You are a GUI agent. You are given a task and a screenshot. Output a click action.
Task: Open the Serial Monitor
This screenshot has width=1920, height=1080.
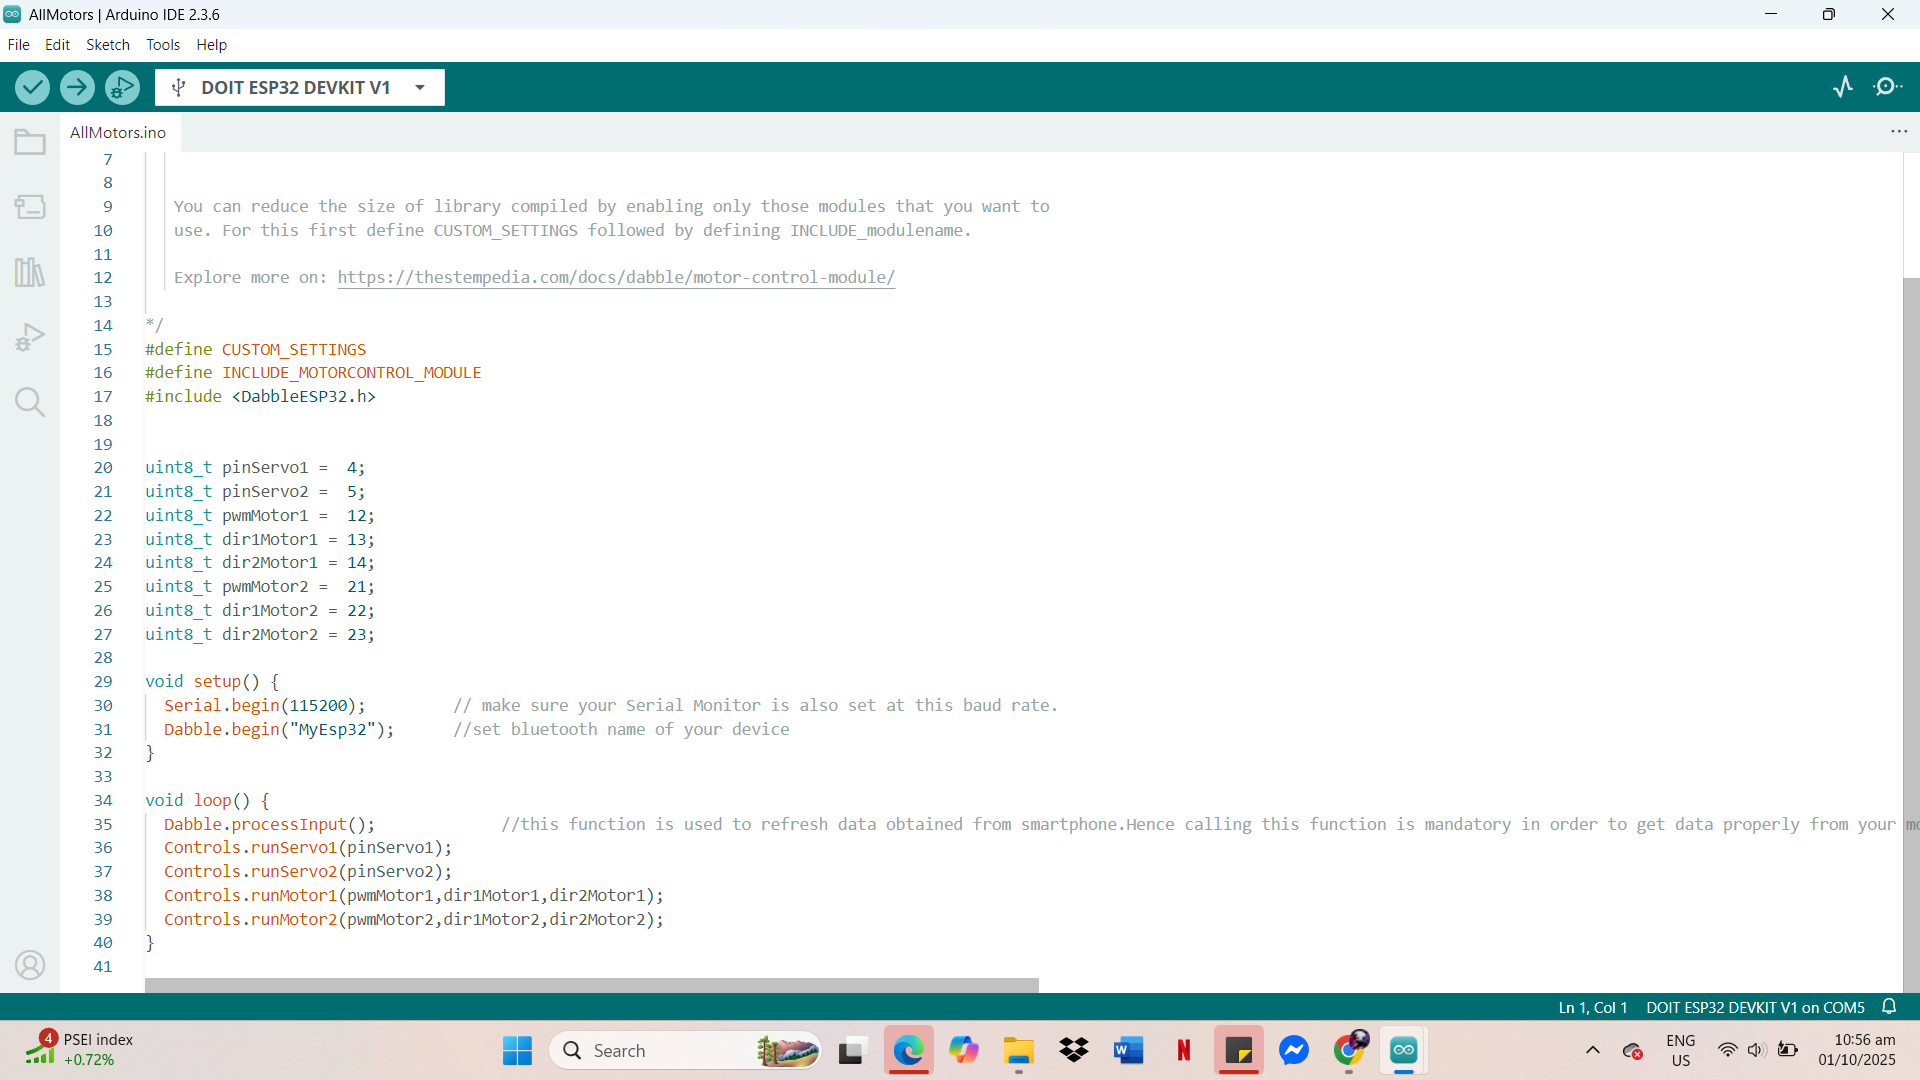(1888, 87)
